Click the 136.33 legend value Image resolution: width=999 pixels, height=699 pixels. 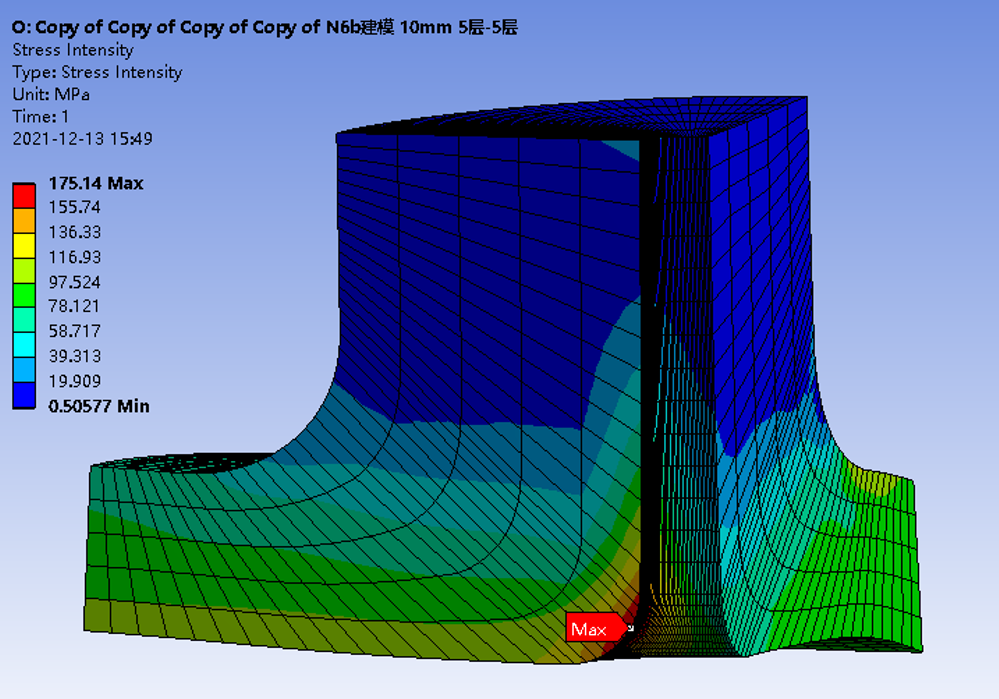[74, 232]
